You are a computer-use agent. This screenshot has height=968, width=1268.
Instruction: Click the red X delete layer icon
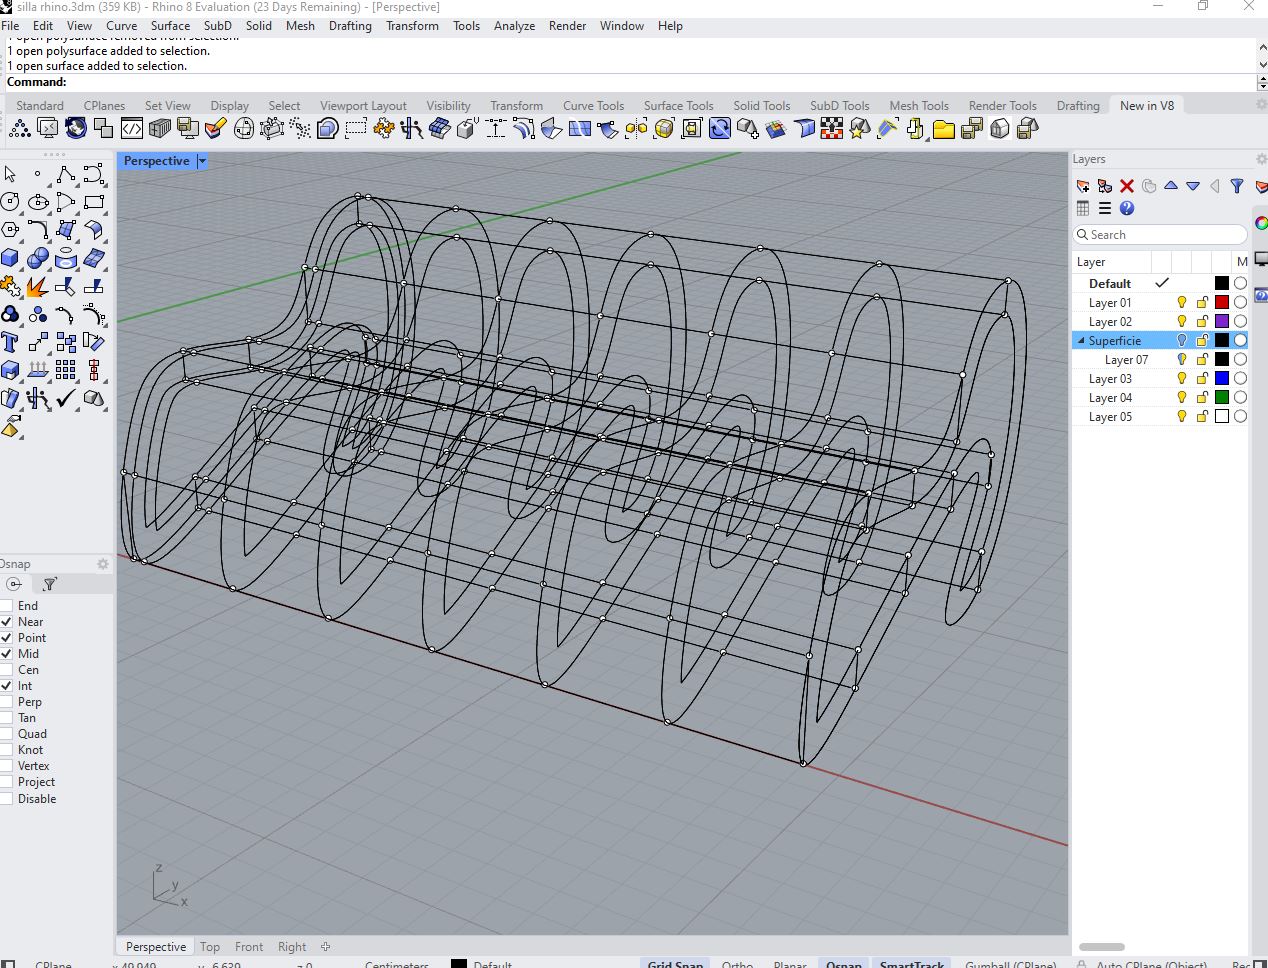pos(1126,186)
